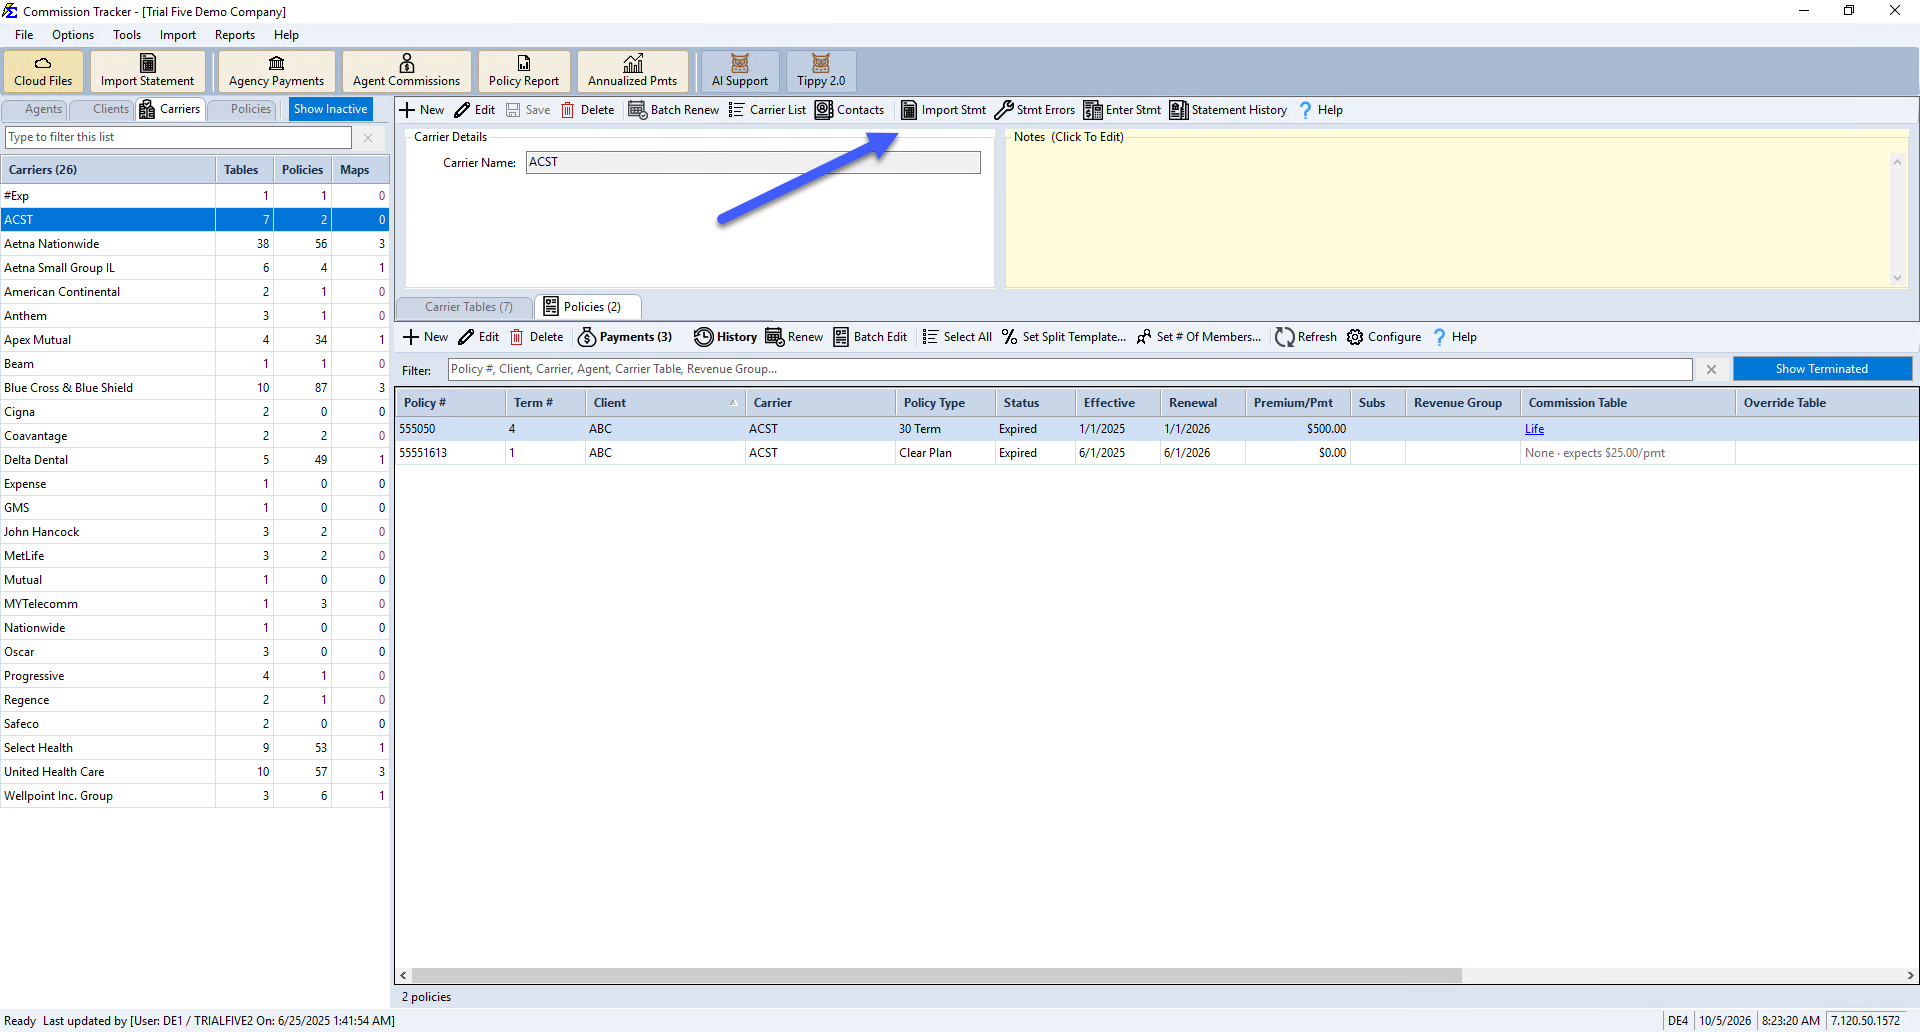Sort by Client column header
This screenshot has width=1920, height=1032.
point(665,403)
